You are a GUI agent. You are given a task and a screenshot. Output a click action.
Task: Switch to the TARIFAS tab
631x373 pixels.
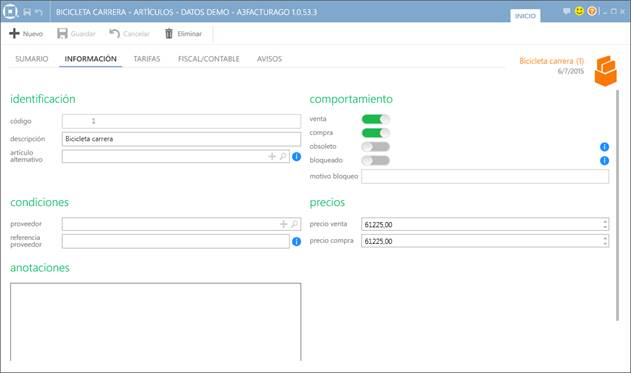click(147, 59)
